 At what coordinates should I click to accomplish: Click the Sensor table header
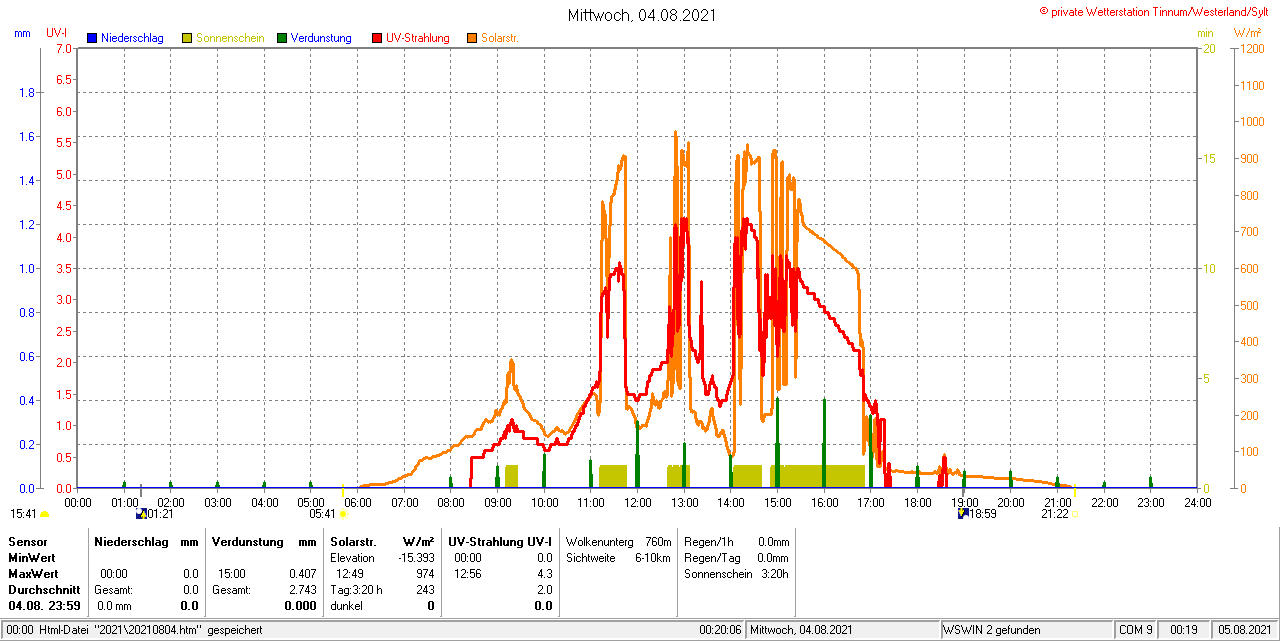(28, 541)
